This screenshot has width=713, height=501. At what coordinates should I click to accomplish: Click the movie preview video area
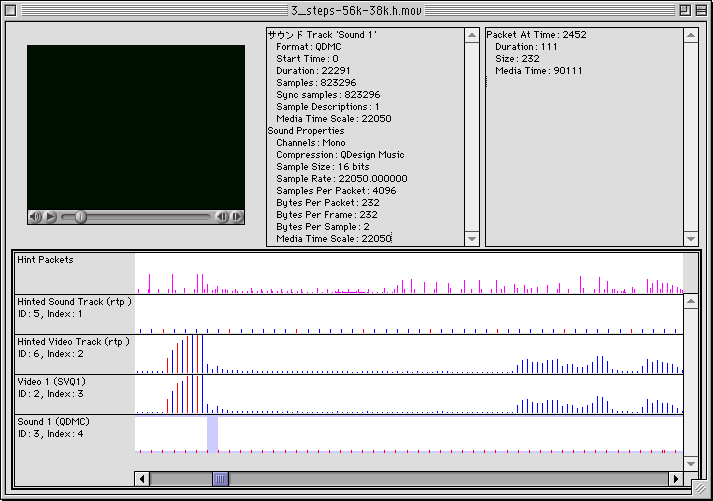point(136,127)
